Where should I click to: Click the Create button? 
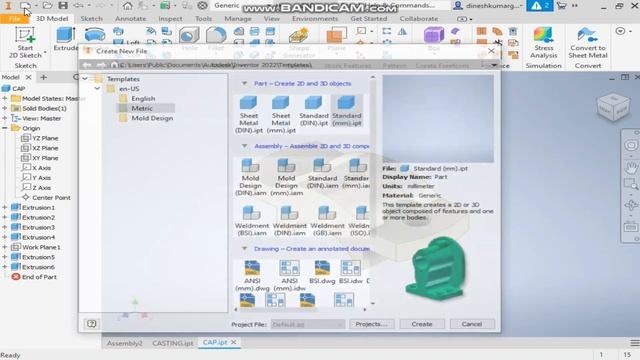[422, 324]
